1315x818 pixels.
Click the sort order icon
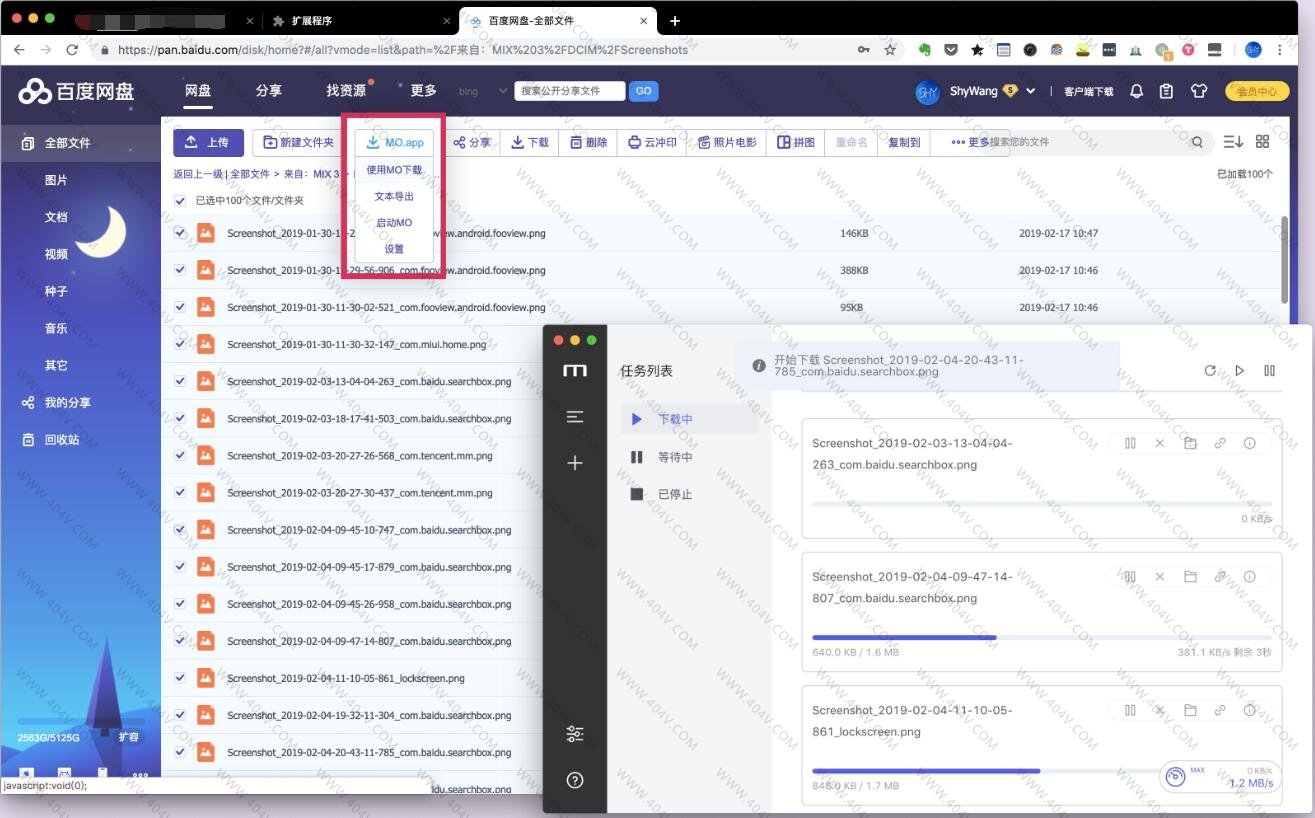pyautogui.click(x=1233, y=142)
